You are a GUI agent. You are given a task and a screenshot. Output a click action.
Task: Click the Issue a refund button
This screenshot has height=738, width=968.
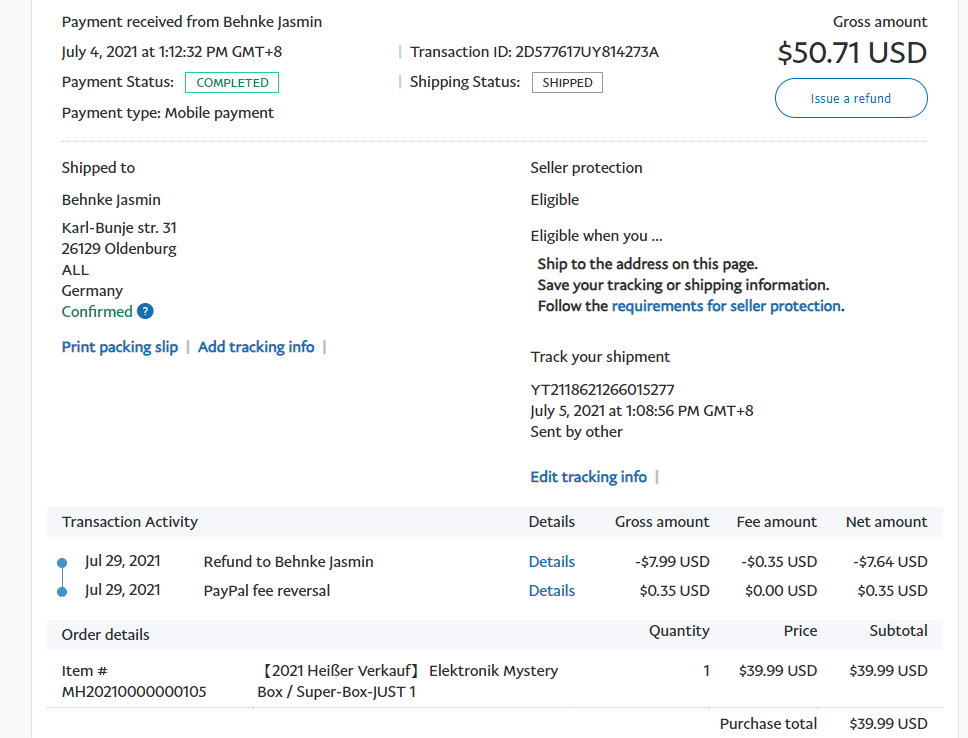(851, 98)
